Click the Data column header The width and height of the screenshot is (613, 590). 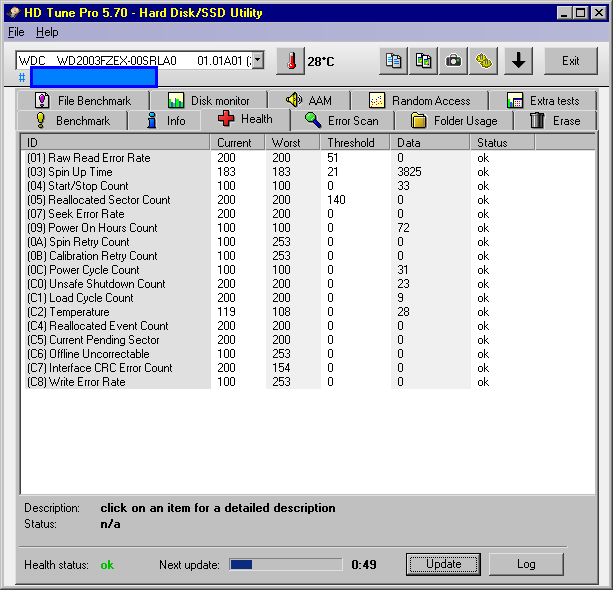tap(430, 143)
